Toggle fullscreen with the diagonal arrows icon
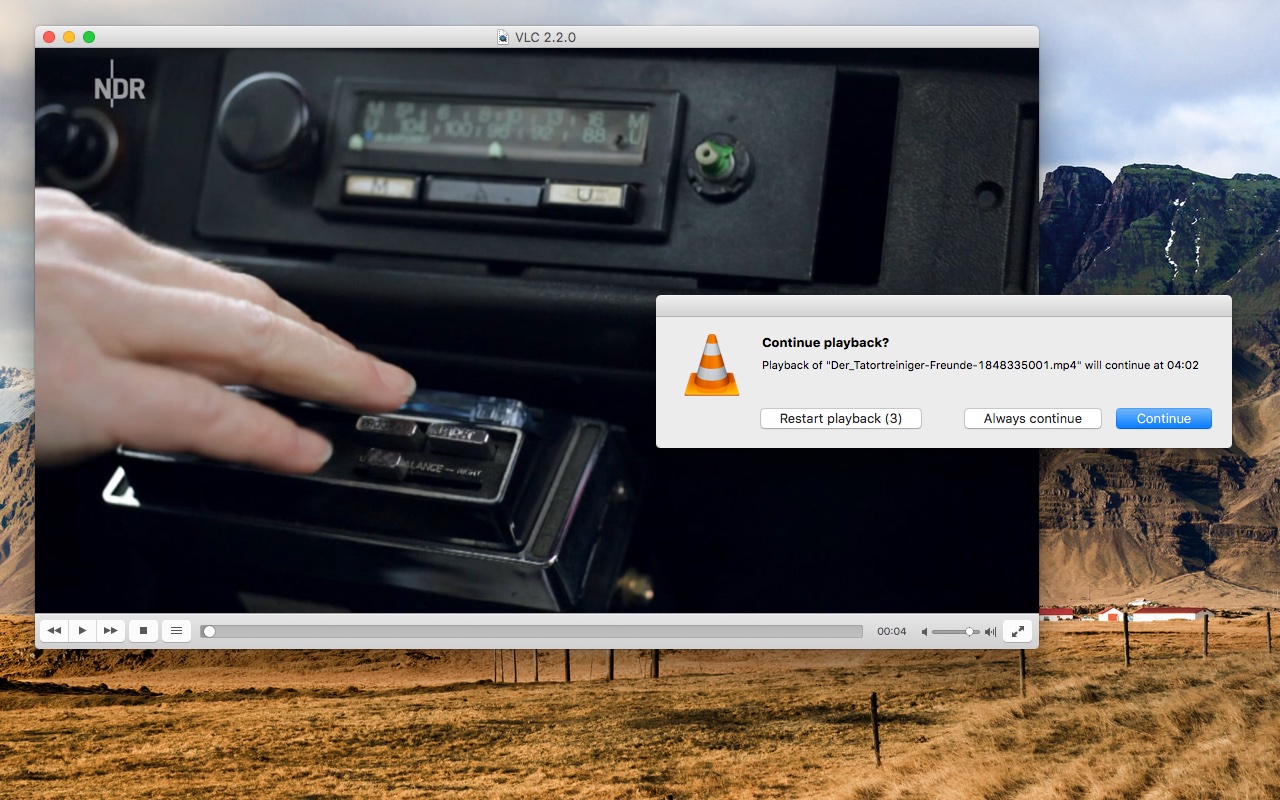 pos(1018,631)
